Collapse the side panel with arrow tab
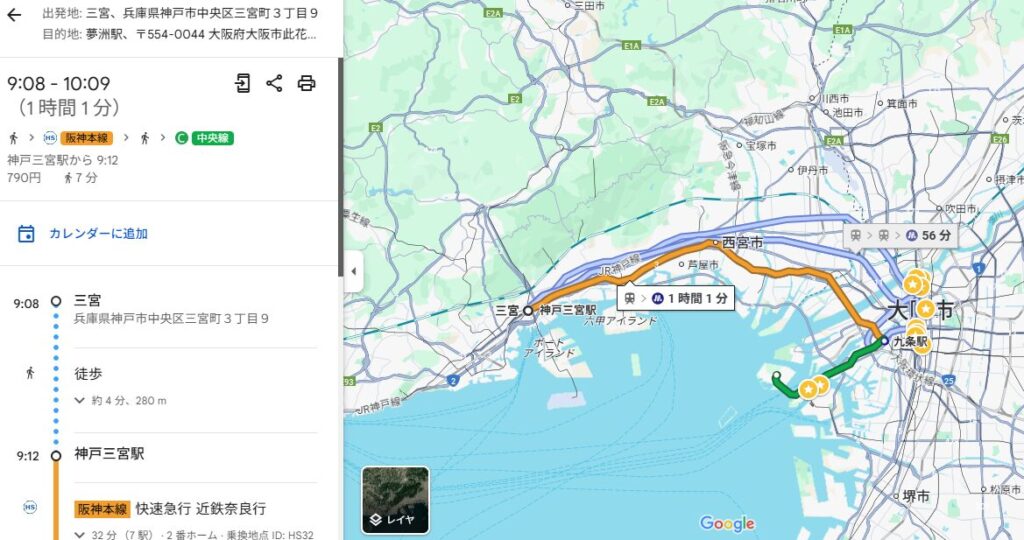The height and width of the screenshot is (540, 1024). (x=353, y=271)
